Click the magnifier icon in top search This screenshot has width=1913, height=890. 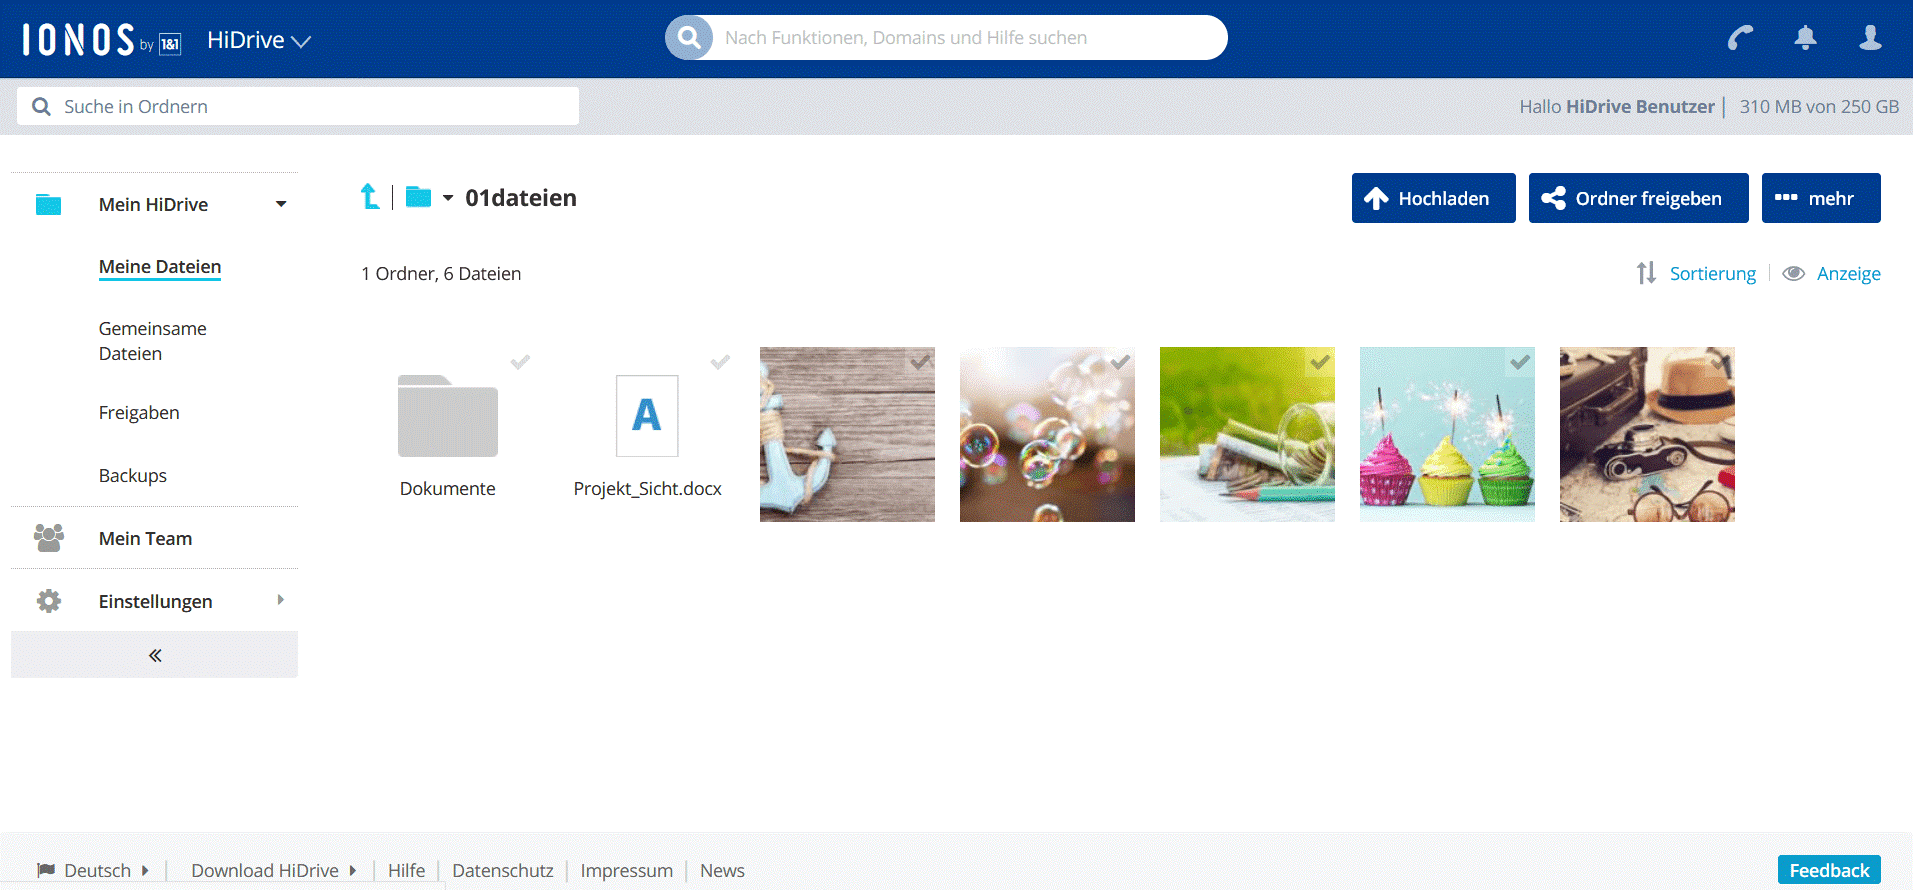[689, 37]
